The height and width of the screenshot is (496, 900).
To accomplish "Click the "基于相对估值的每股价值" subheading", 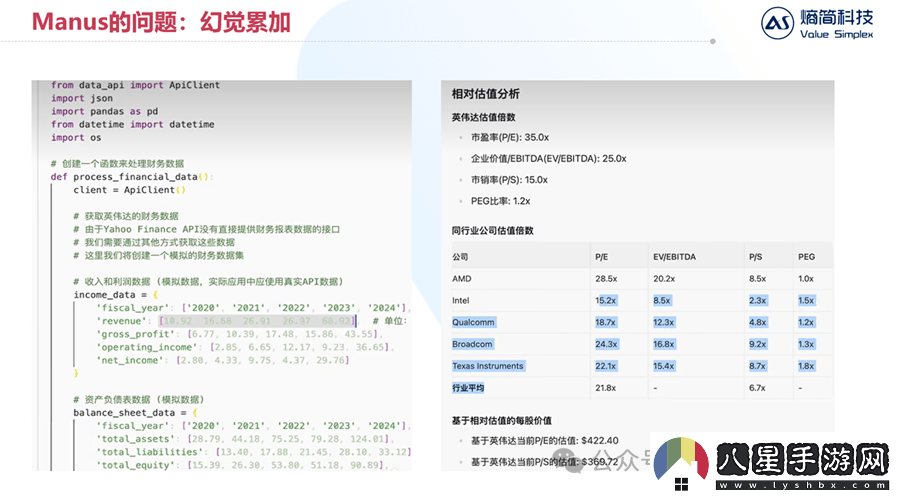I will (502, 421).
